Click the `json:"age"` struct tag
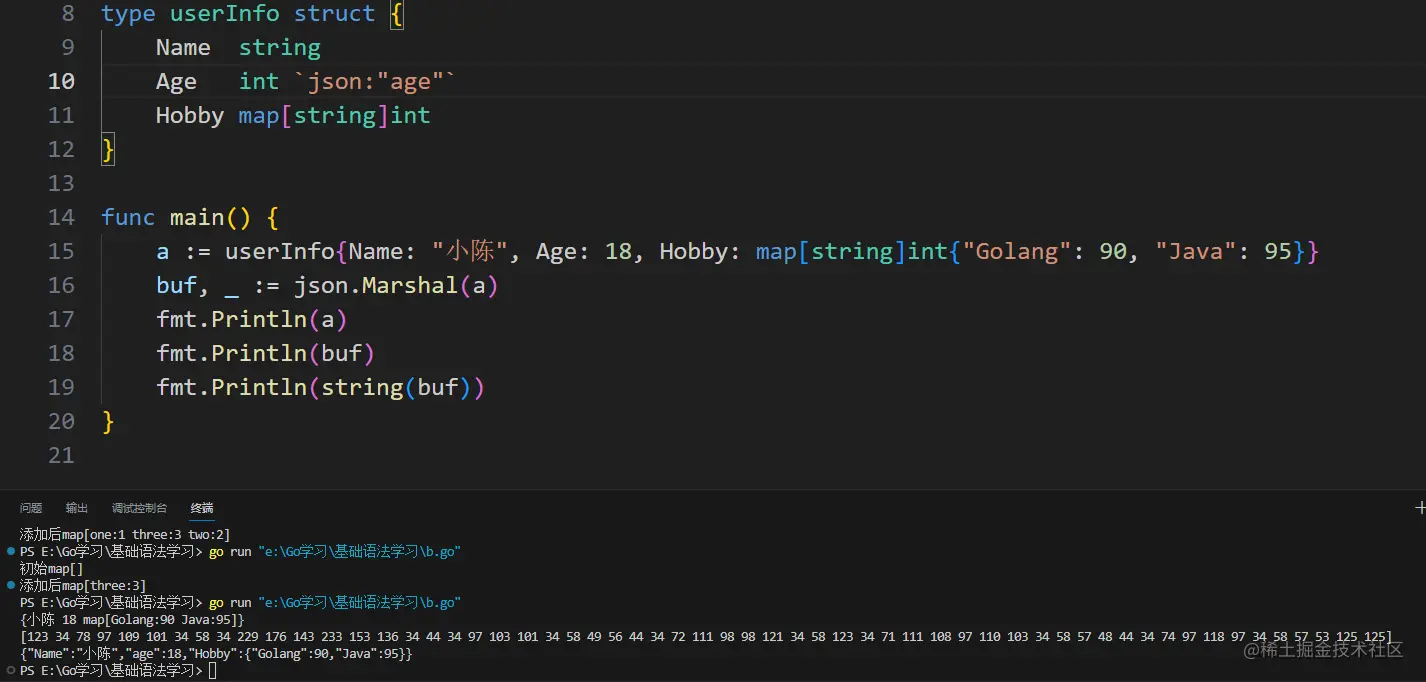The width and height of the screenshot is (1426, 682). coord(375,82)
